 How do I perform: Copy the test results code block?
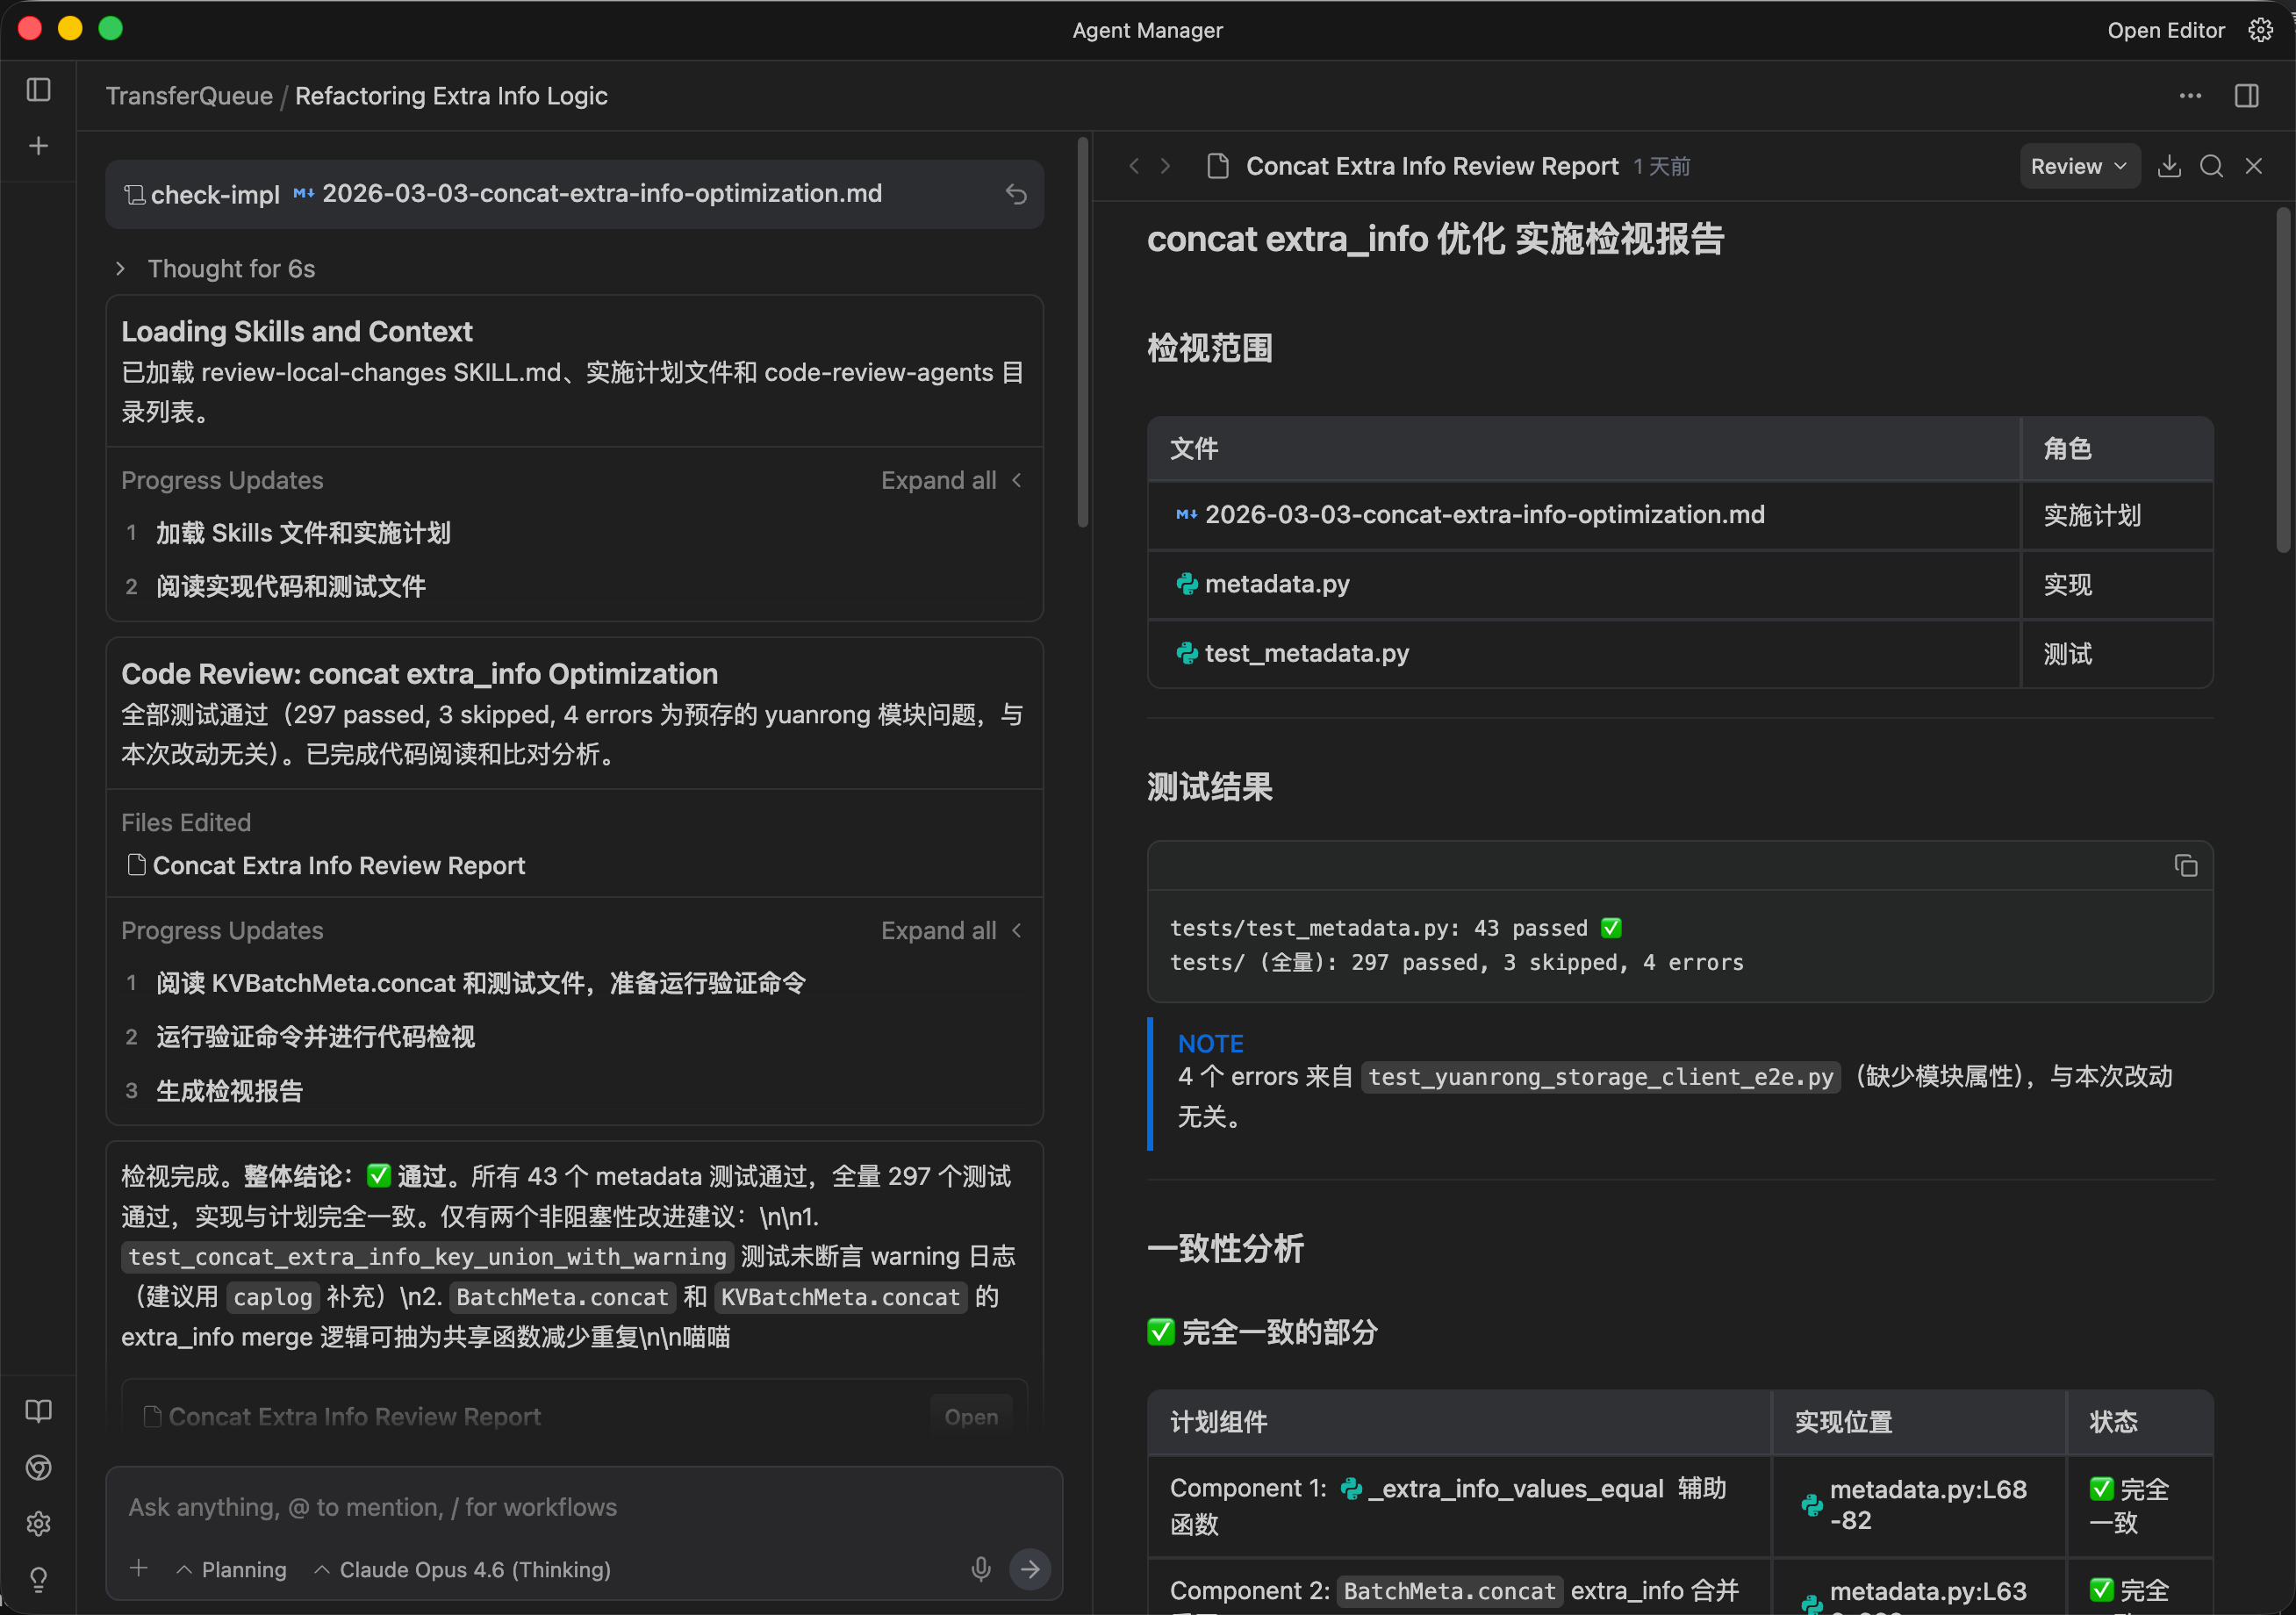point(2185,865)
